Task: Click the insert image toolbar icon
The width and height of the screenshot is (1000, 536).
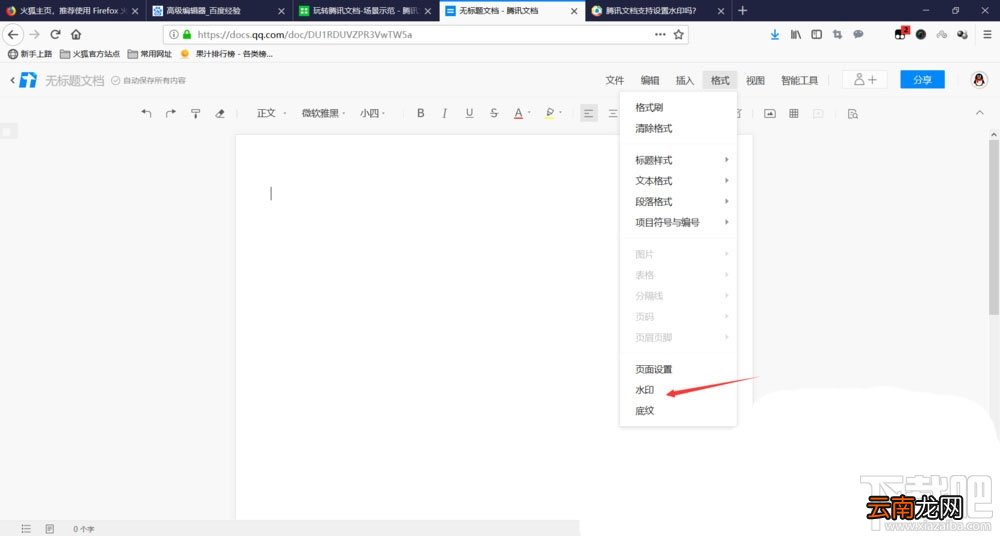Action: [x=770, y=114]
